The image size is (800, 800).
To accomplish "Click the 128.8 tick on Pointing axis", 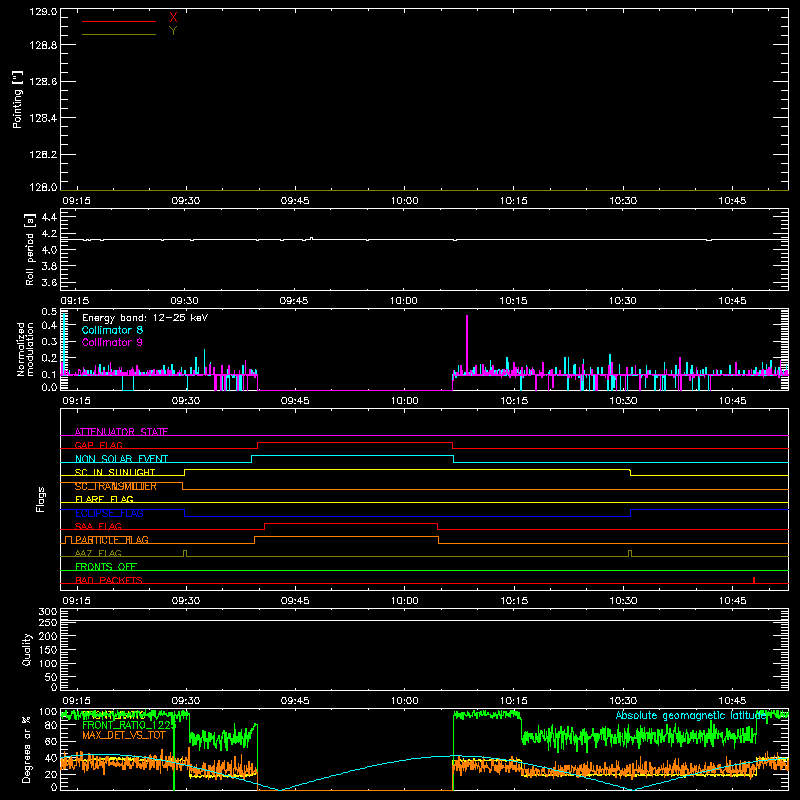I will [x=43, y=45].
